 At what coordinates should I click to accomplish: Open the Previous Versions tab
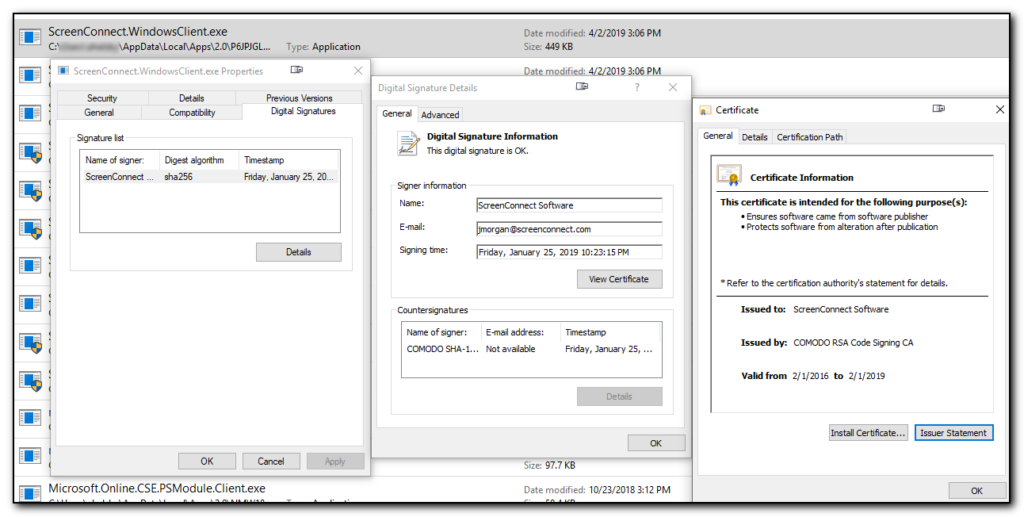[x=299, y=98]
